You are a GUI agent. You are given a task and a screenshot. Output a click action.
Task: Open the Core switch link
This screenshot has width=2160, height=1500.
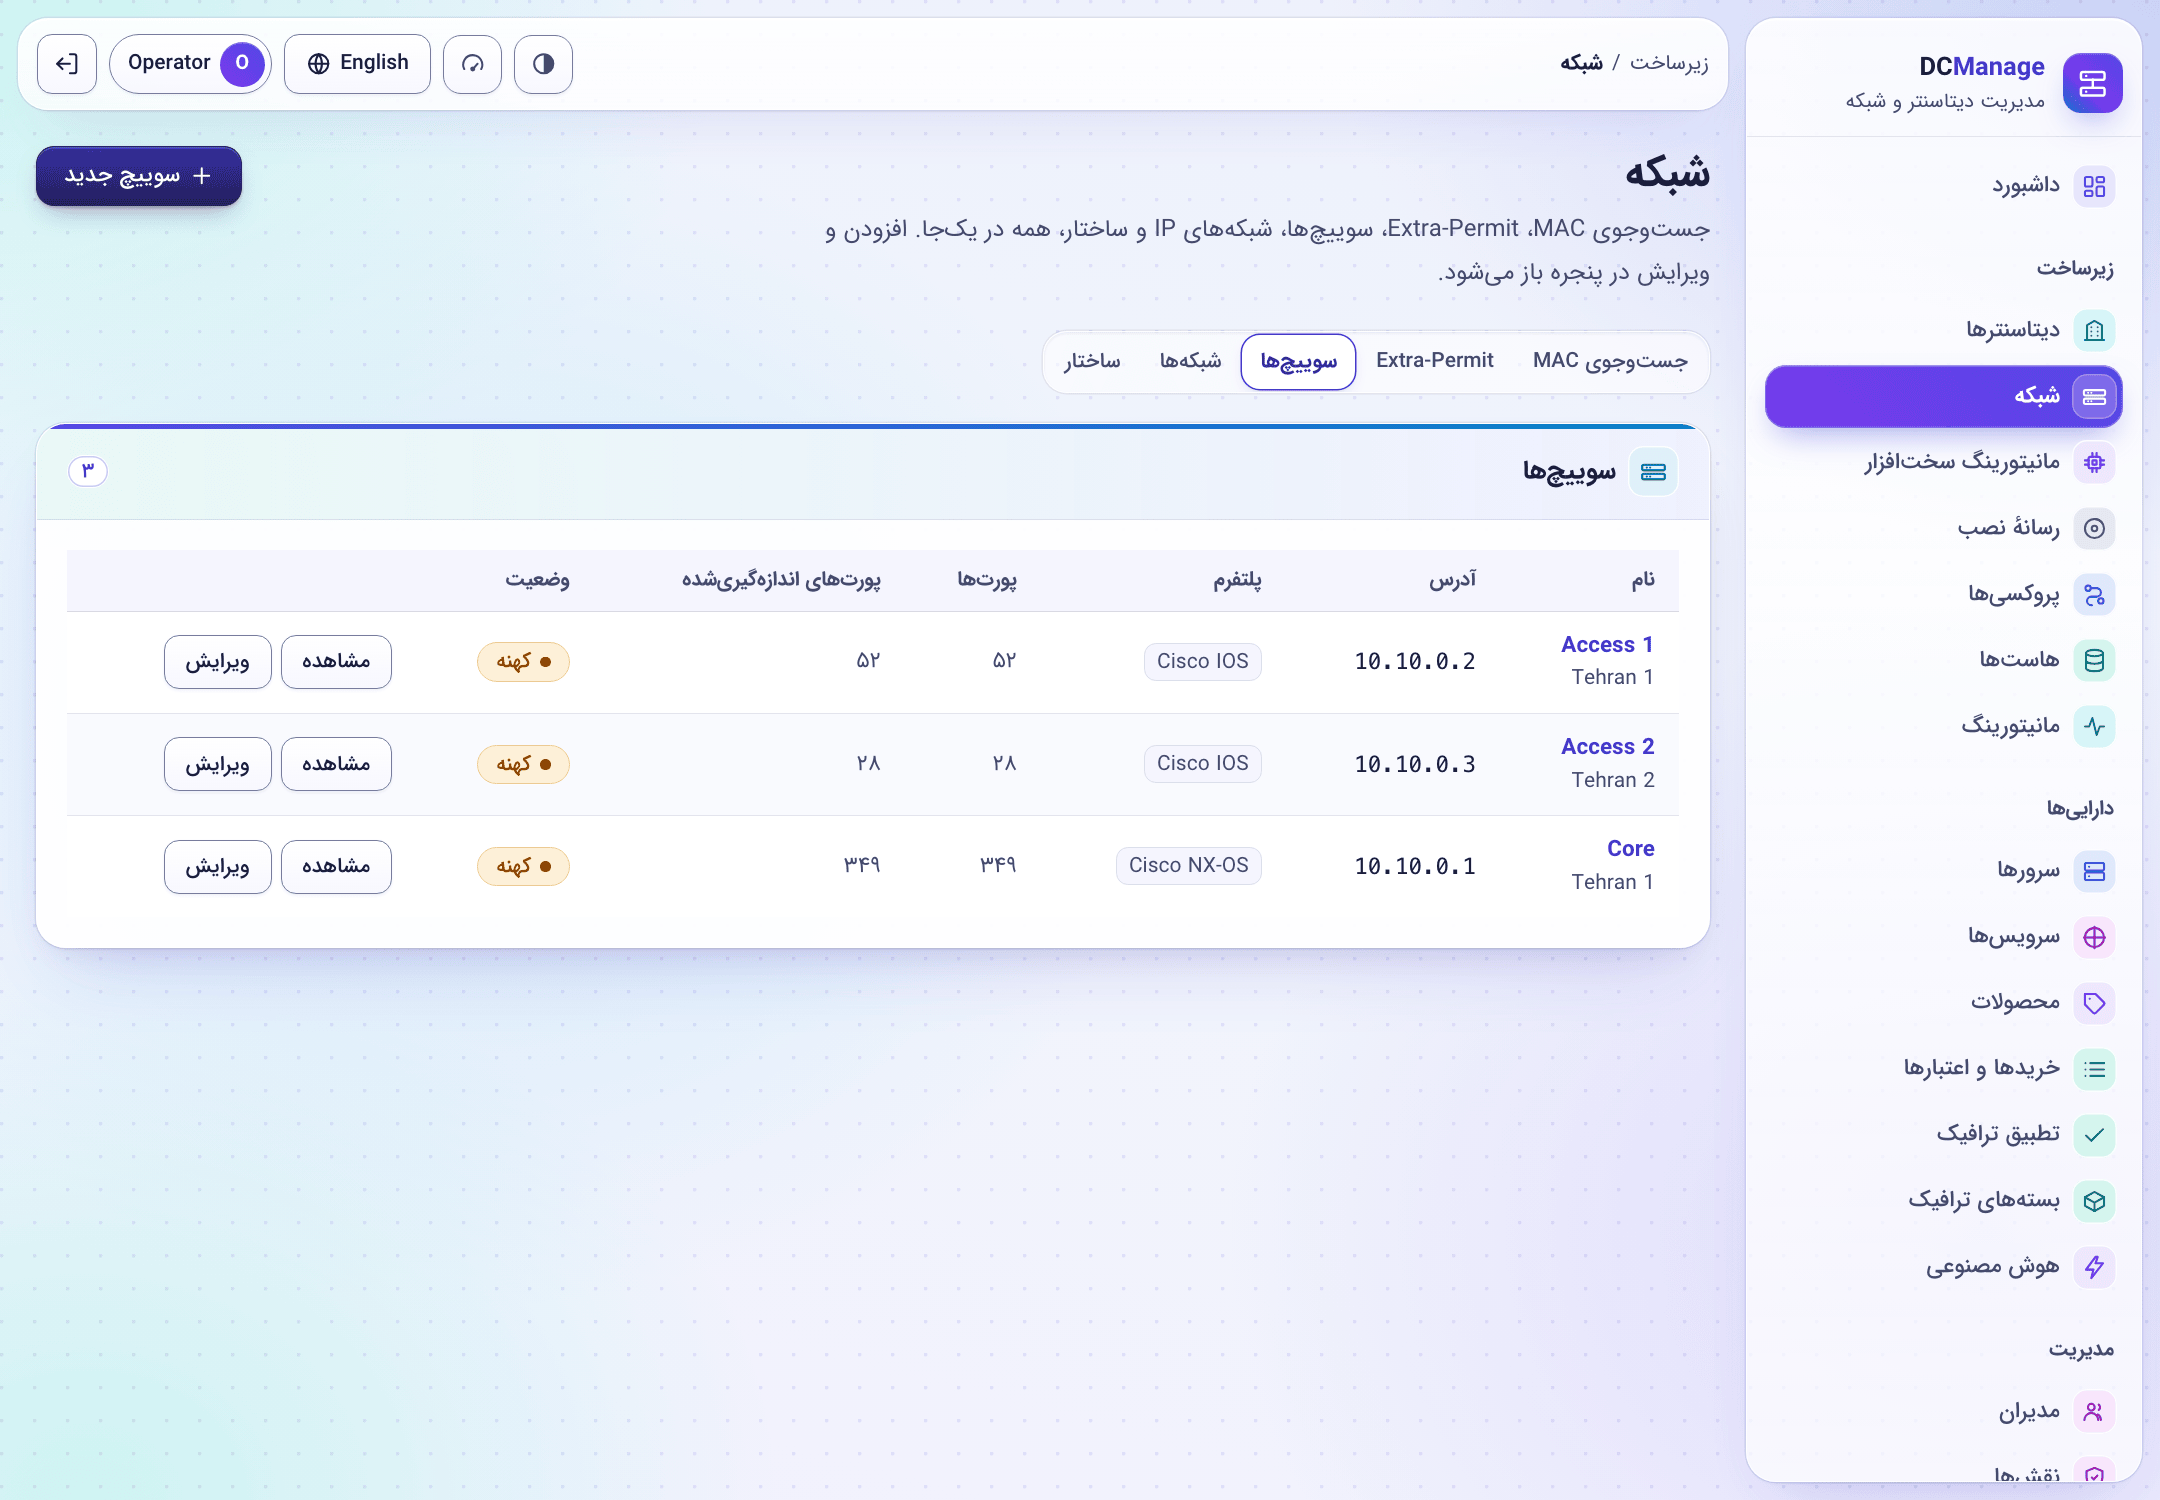click(x=1630, y=849)
